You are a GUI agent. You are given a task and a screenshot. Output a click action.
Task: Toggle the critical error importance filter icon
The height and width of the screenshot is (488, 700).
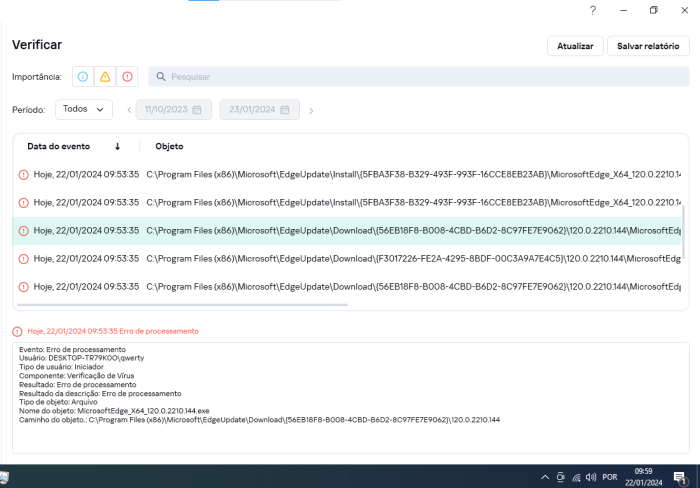[x=127, y=77]
